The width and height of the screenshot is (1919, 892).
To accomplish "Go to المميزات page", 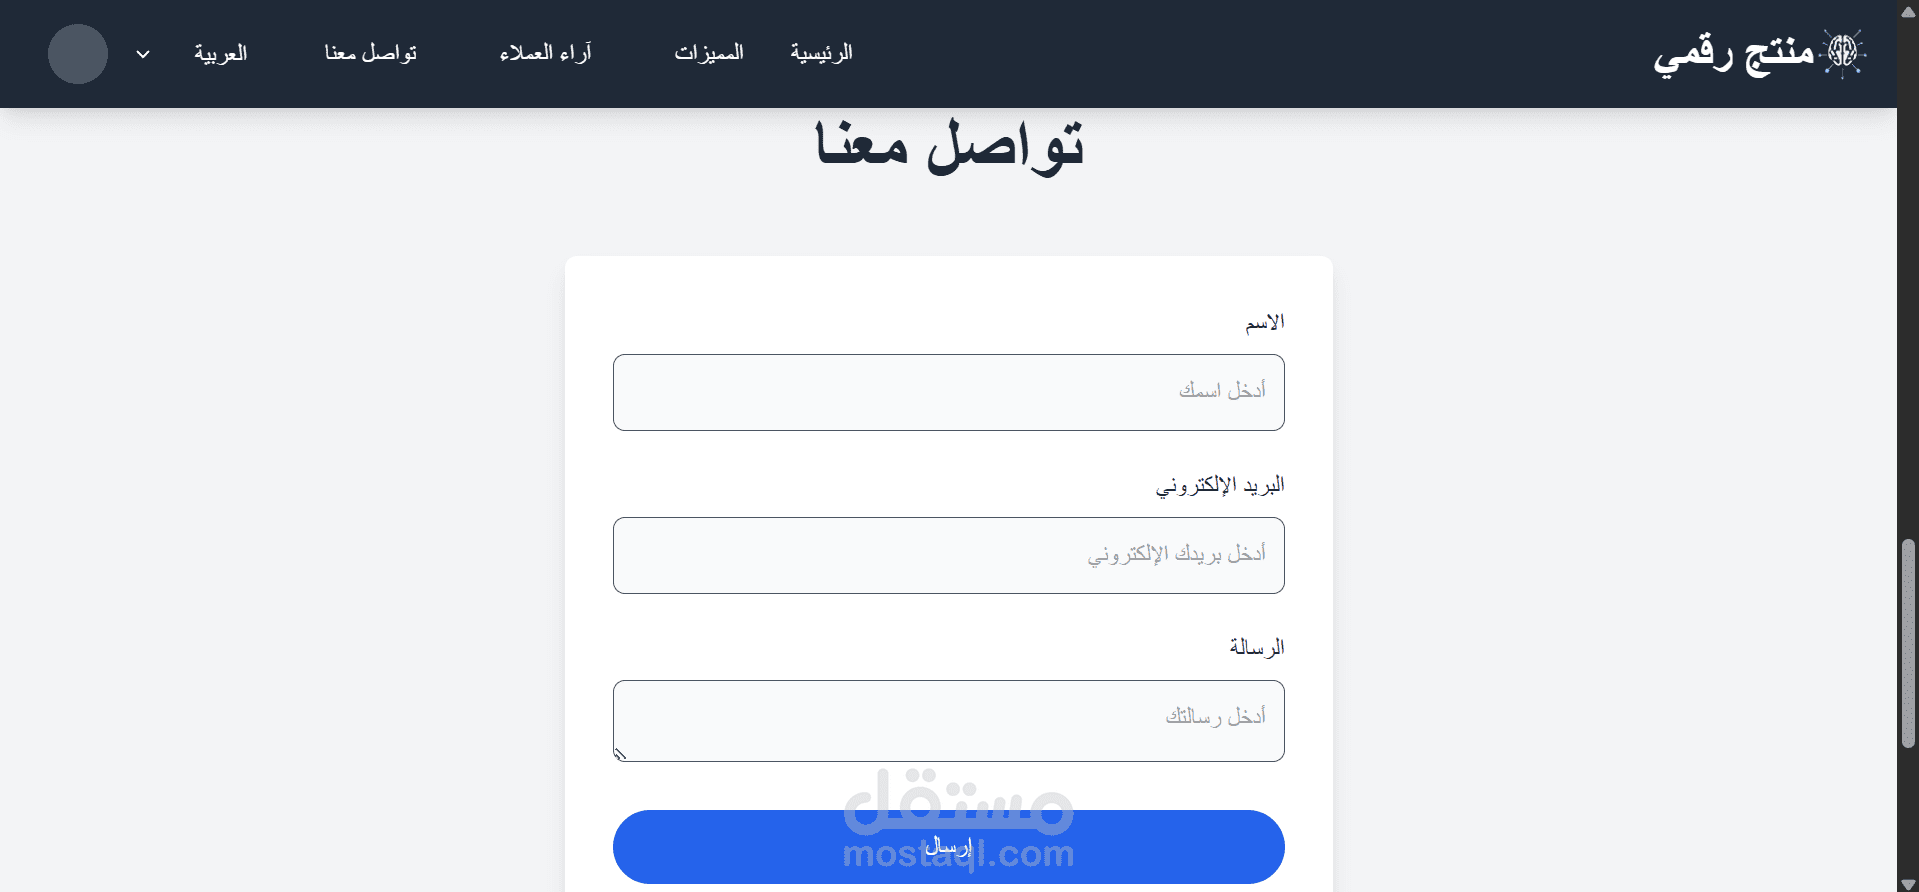I will point(709,54).
